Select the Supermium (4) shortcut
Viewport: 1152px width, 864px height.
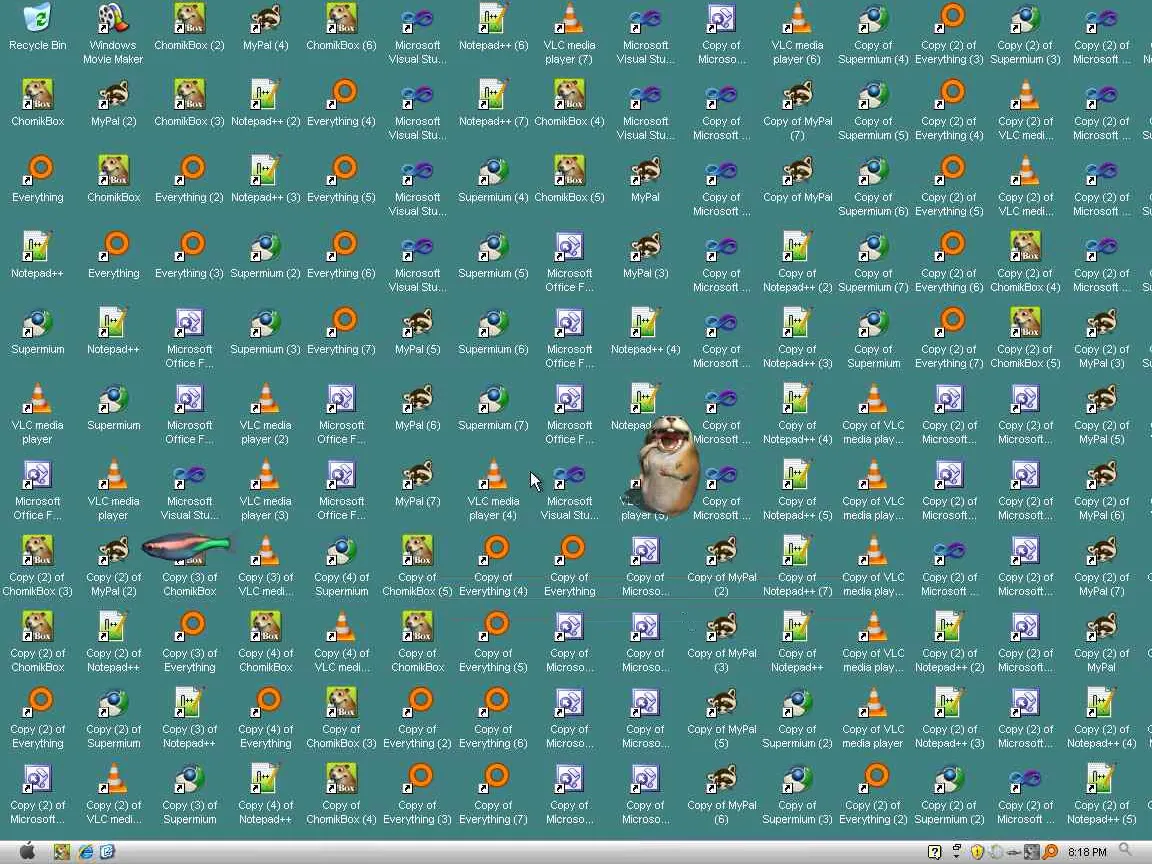493,179
